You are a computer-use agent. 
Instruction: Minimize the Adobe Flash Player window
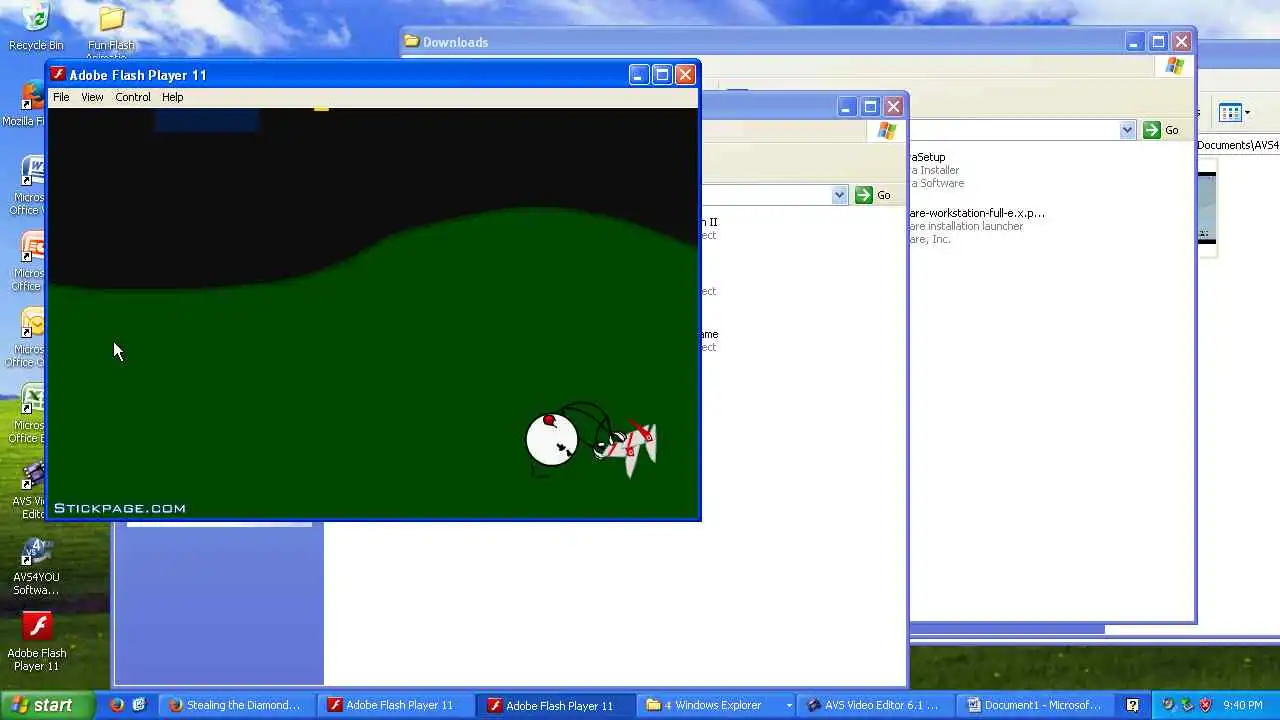638,75
